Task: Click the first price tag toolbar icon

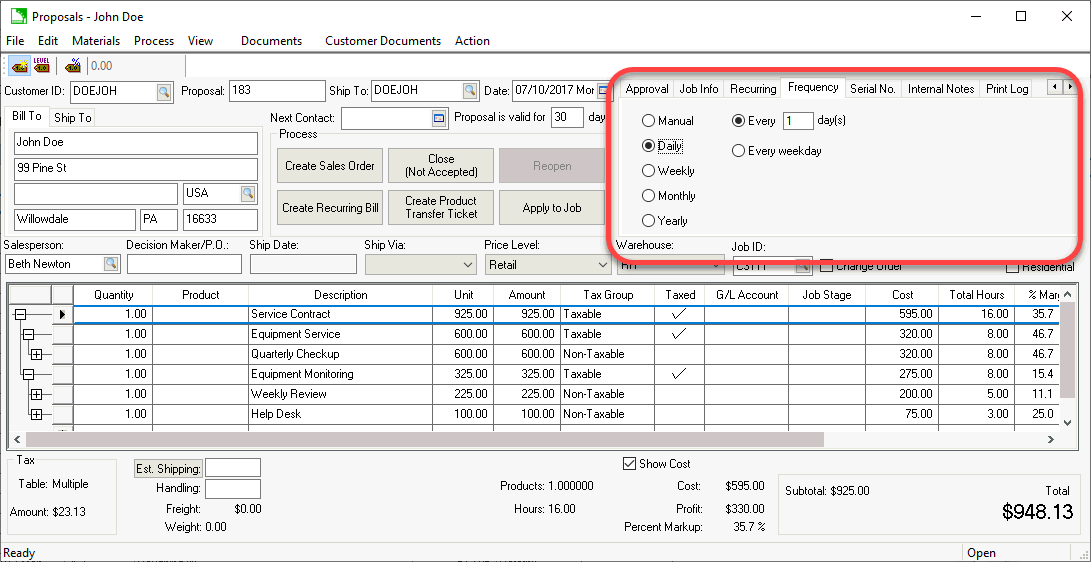Action: pyautogui.click(x=18, y=66)
